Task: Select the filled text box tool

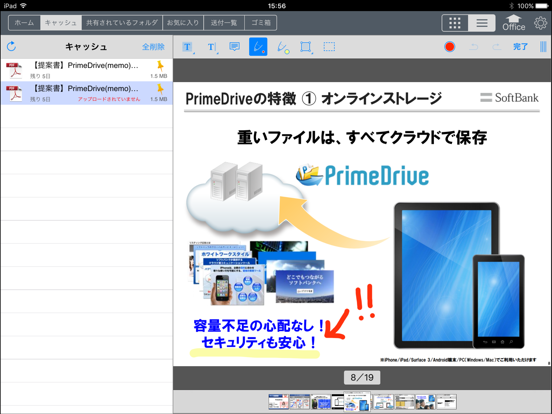Action: [x=187, y=47]
